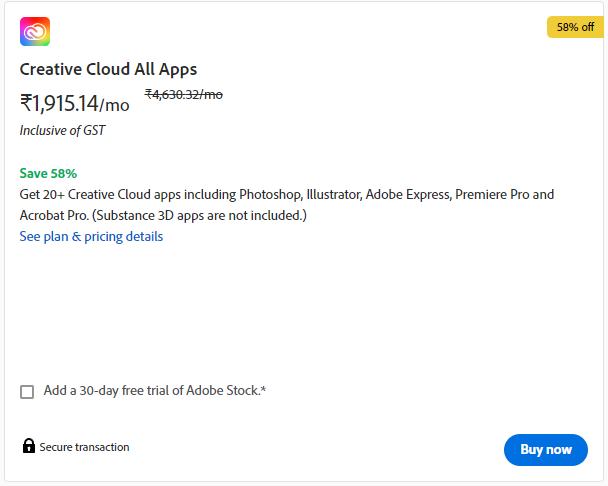
Task: Click the words Premiere Pro in description
Action: (492, 194)
